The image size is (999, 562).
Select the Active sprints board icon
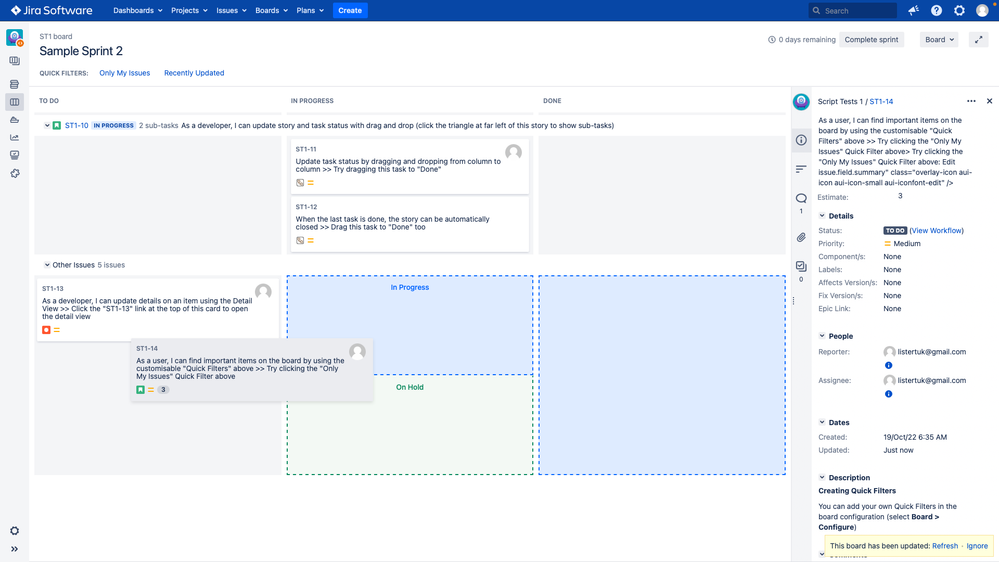point(14,102)
